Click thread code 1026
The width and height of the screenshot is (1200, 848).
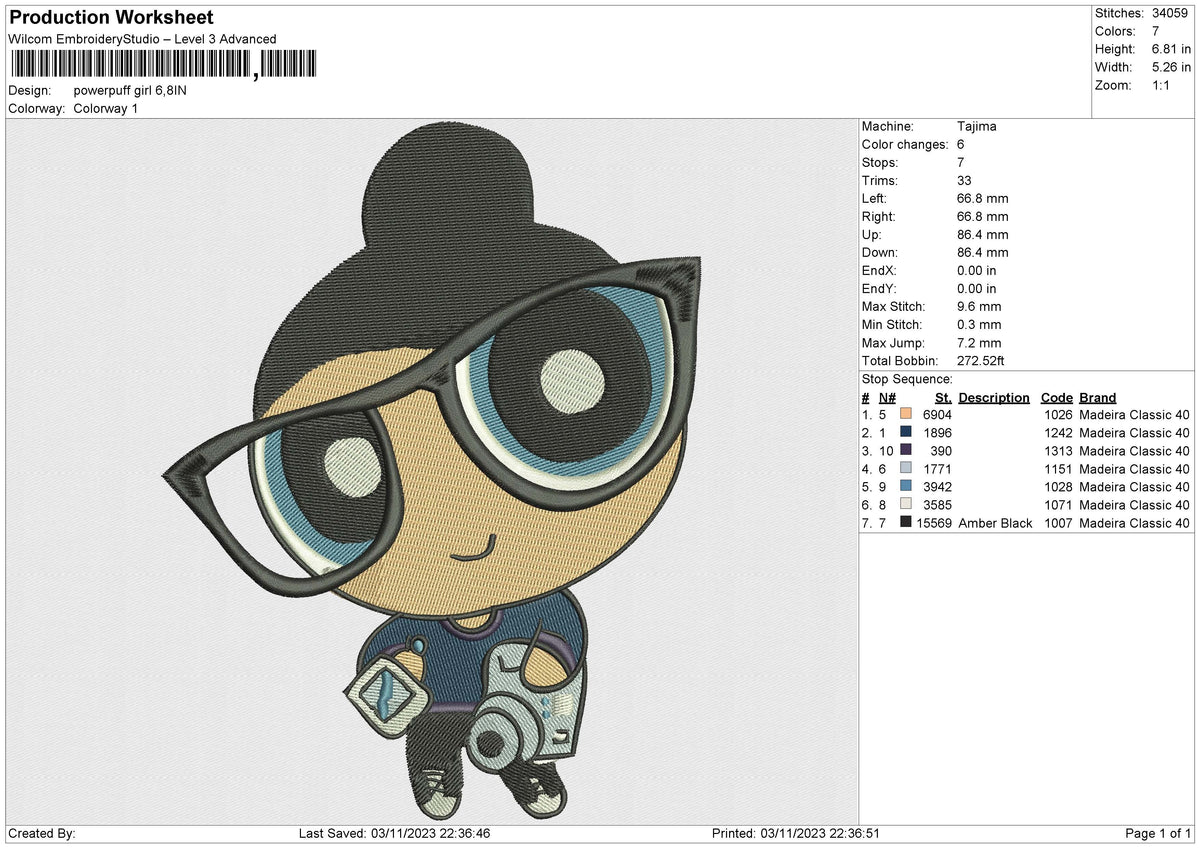point(1057,415)
